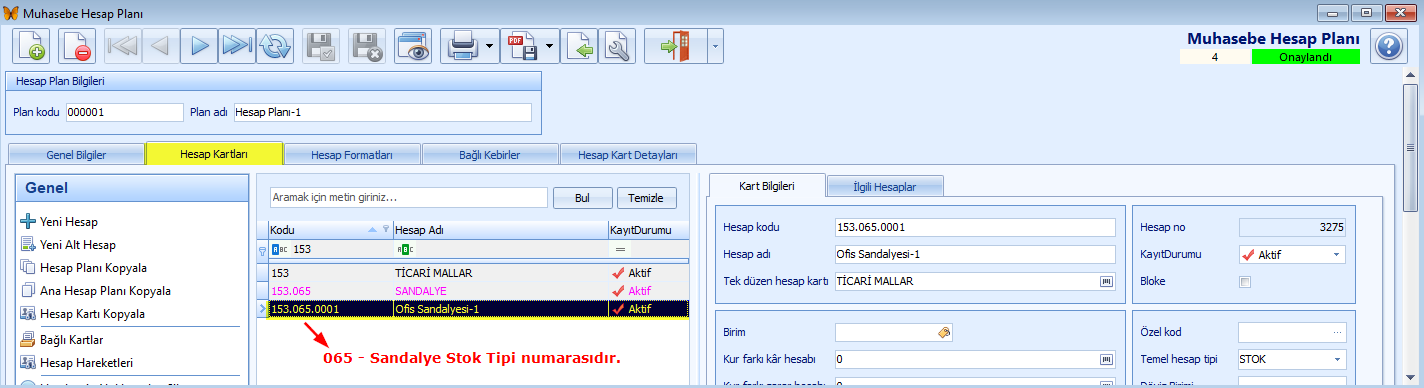
Task: Open Tek düzen hesap kartı lookup button
Action: [1107, 282]
